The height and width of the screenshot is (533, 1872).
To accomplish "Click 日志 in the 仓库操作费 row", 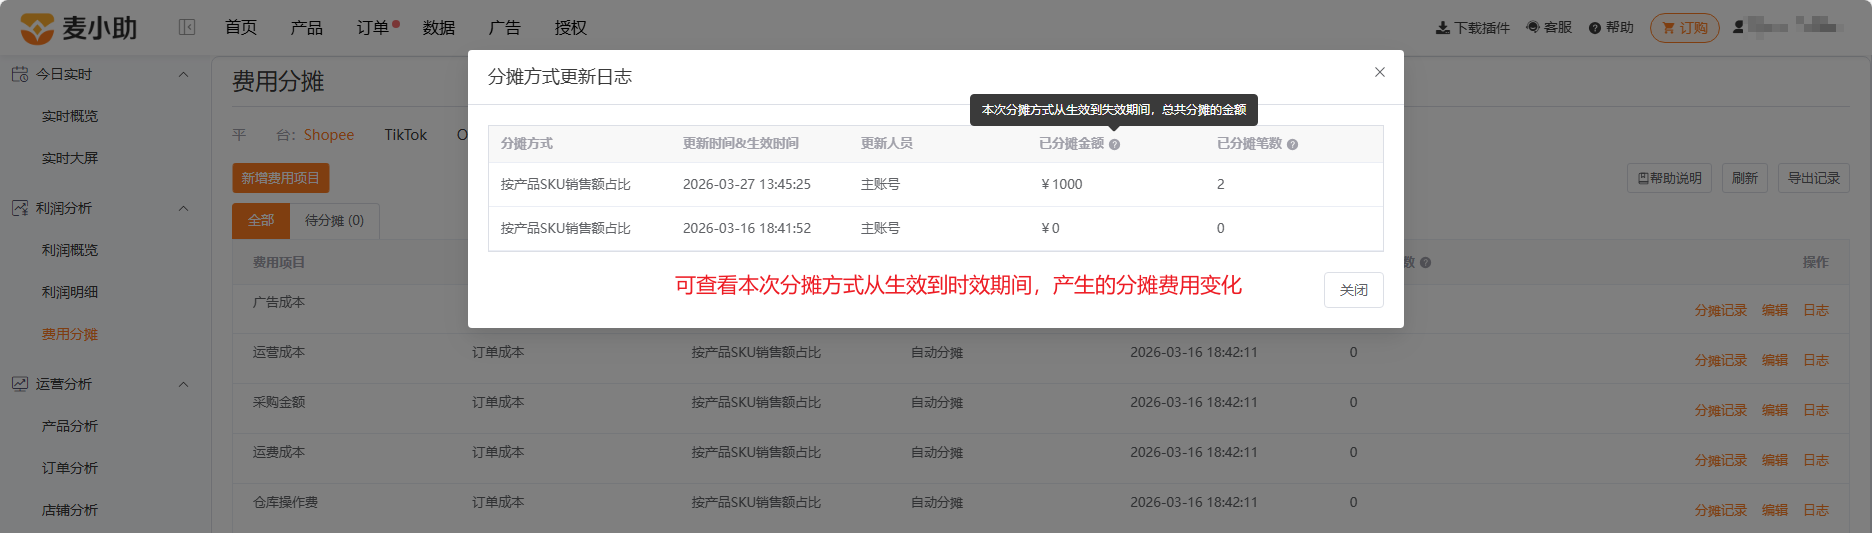I will pos(1816,510).
